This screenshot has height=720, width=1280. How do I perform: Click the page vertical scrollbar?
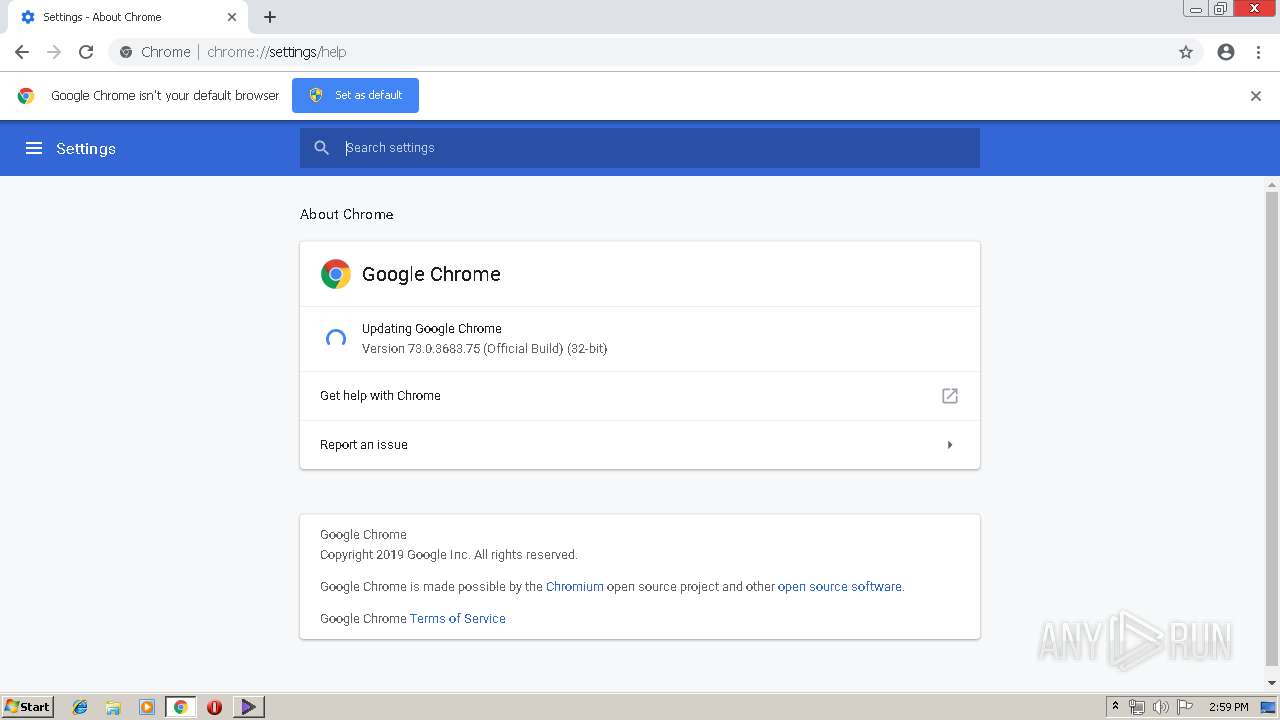tap(1272, 429)
